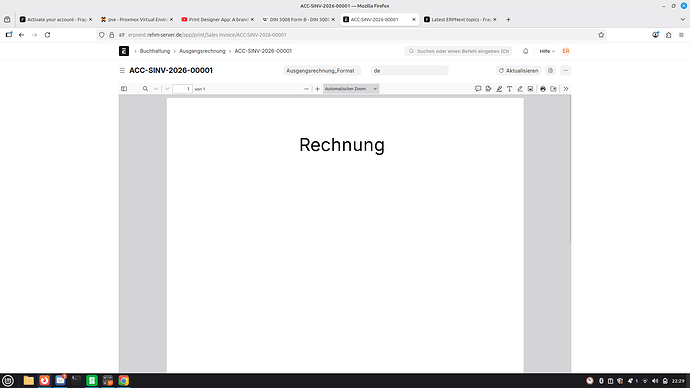Toggle the PDF viewer sidebar
Viewport: 690px width, 388px height.
coord(124,89)
